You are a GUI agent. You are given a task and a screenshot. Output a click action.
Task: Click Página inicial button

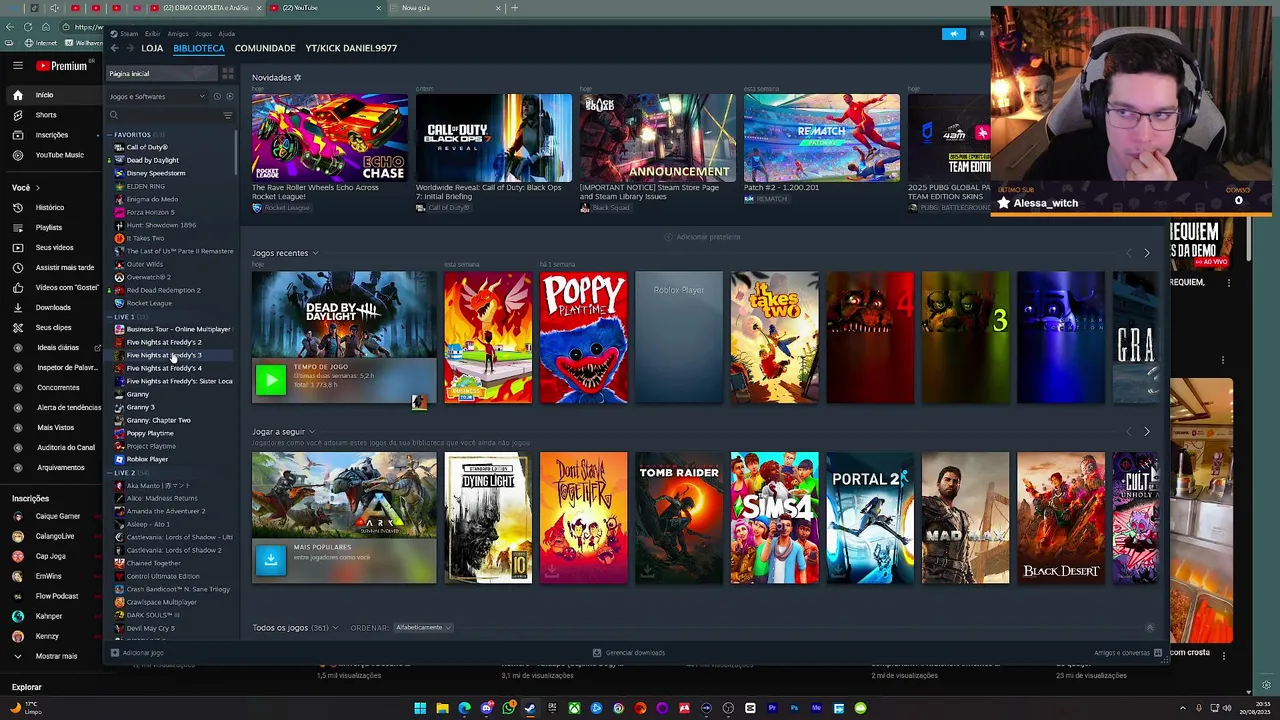[162, 74]
